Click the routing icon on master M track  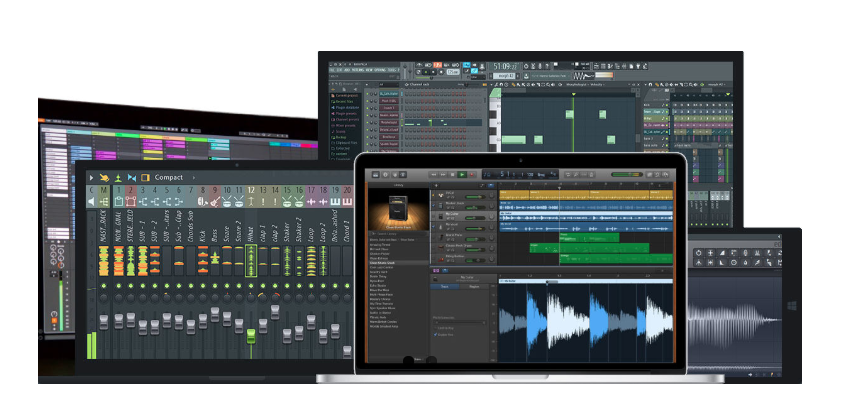click(104, 202)
